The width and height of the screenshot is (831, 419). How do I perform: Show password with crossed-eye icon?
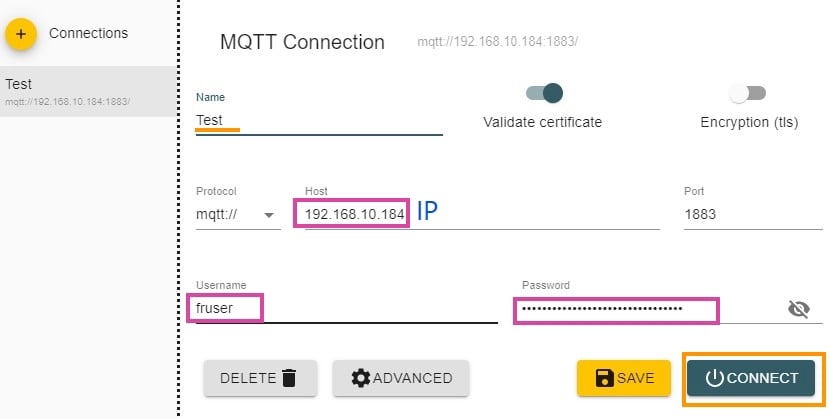point(798,309)
